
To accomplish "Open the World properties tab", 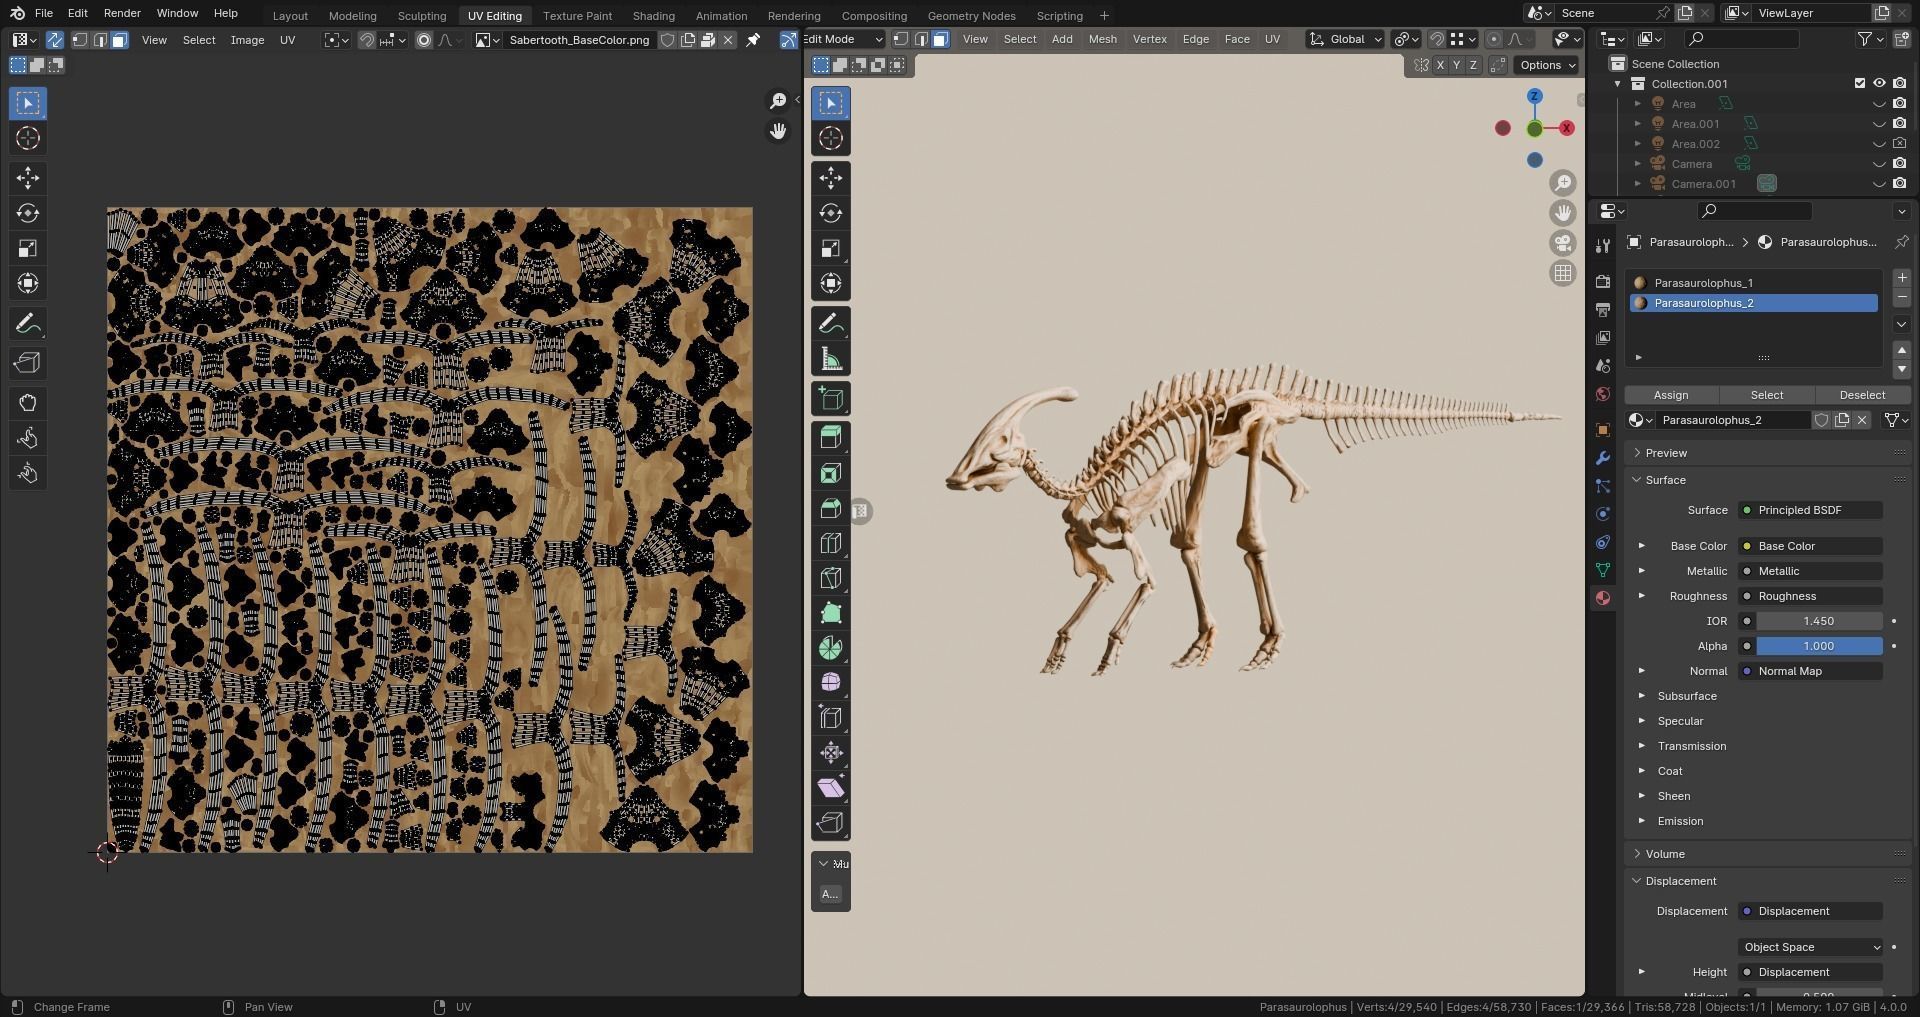I will coord(1603,394).
